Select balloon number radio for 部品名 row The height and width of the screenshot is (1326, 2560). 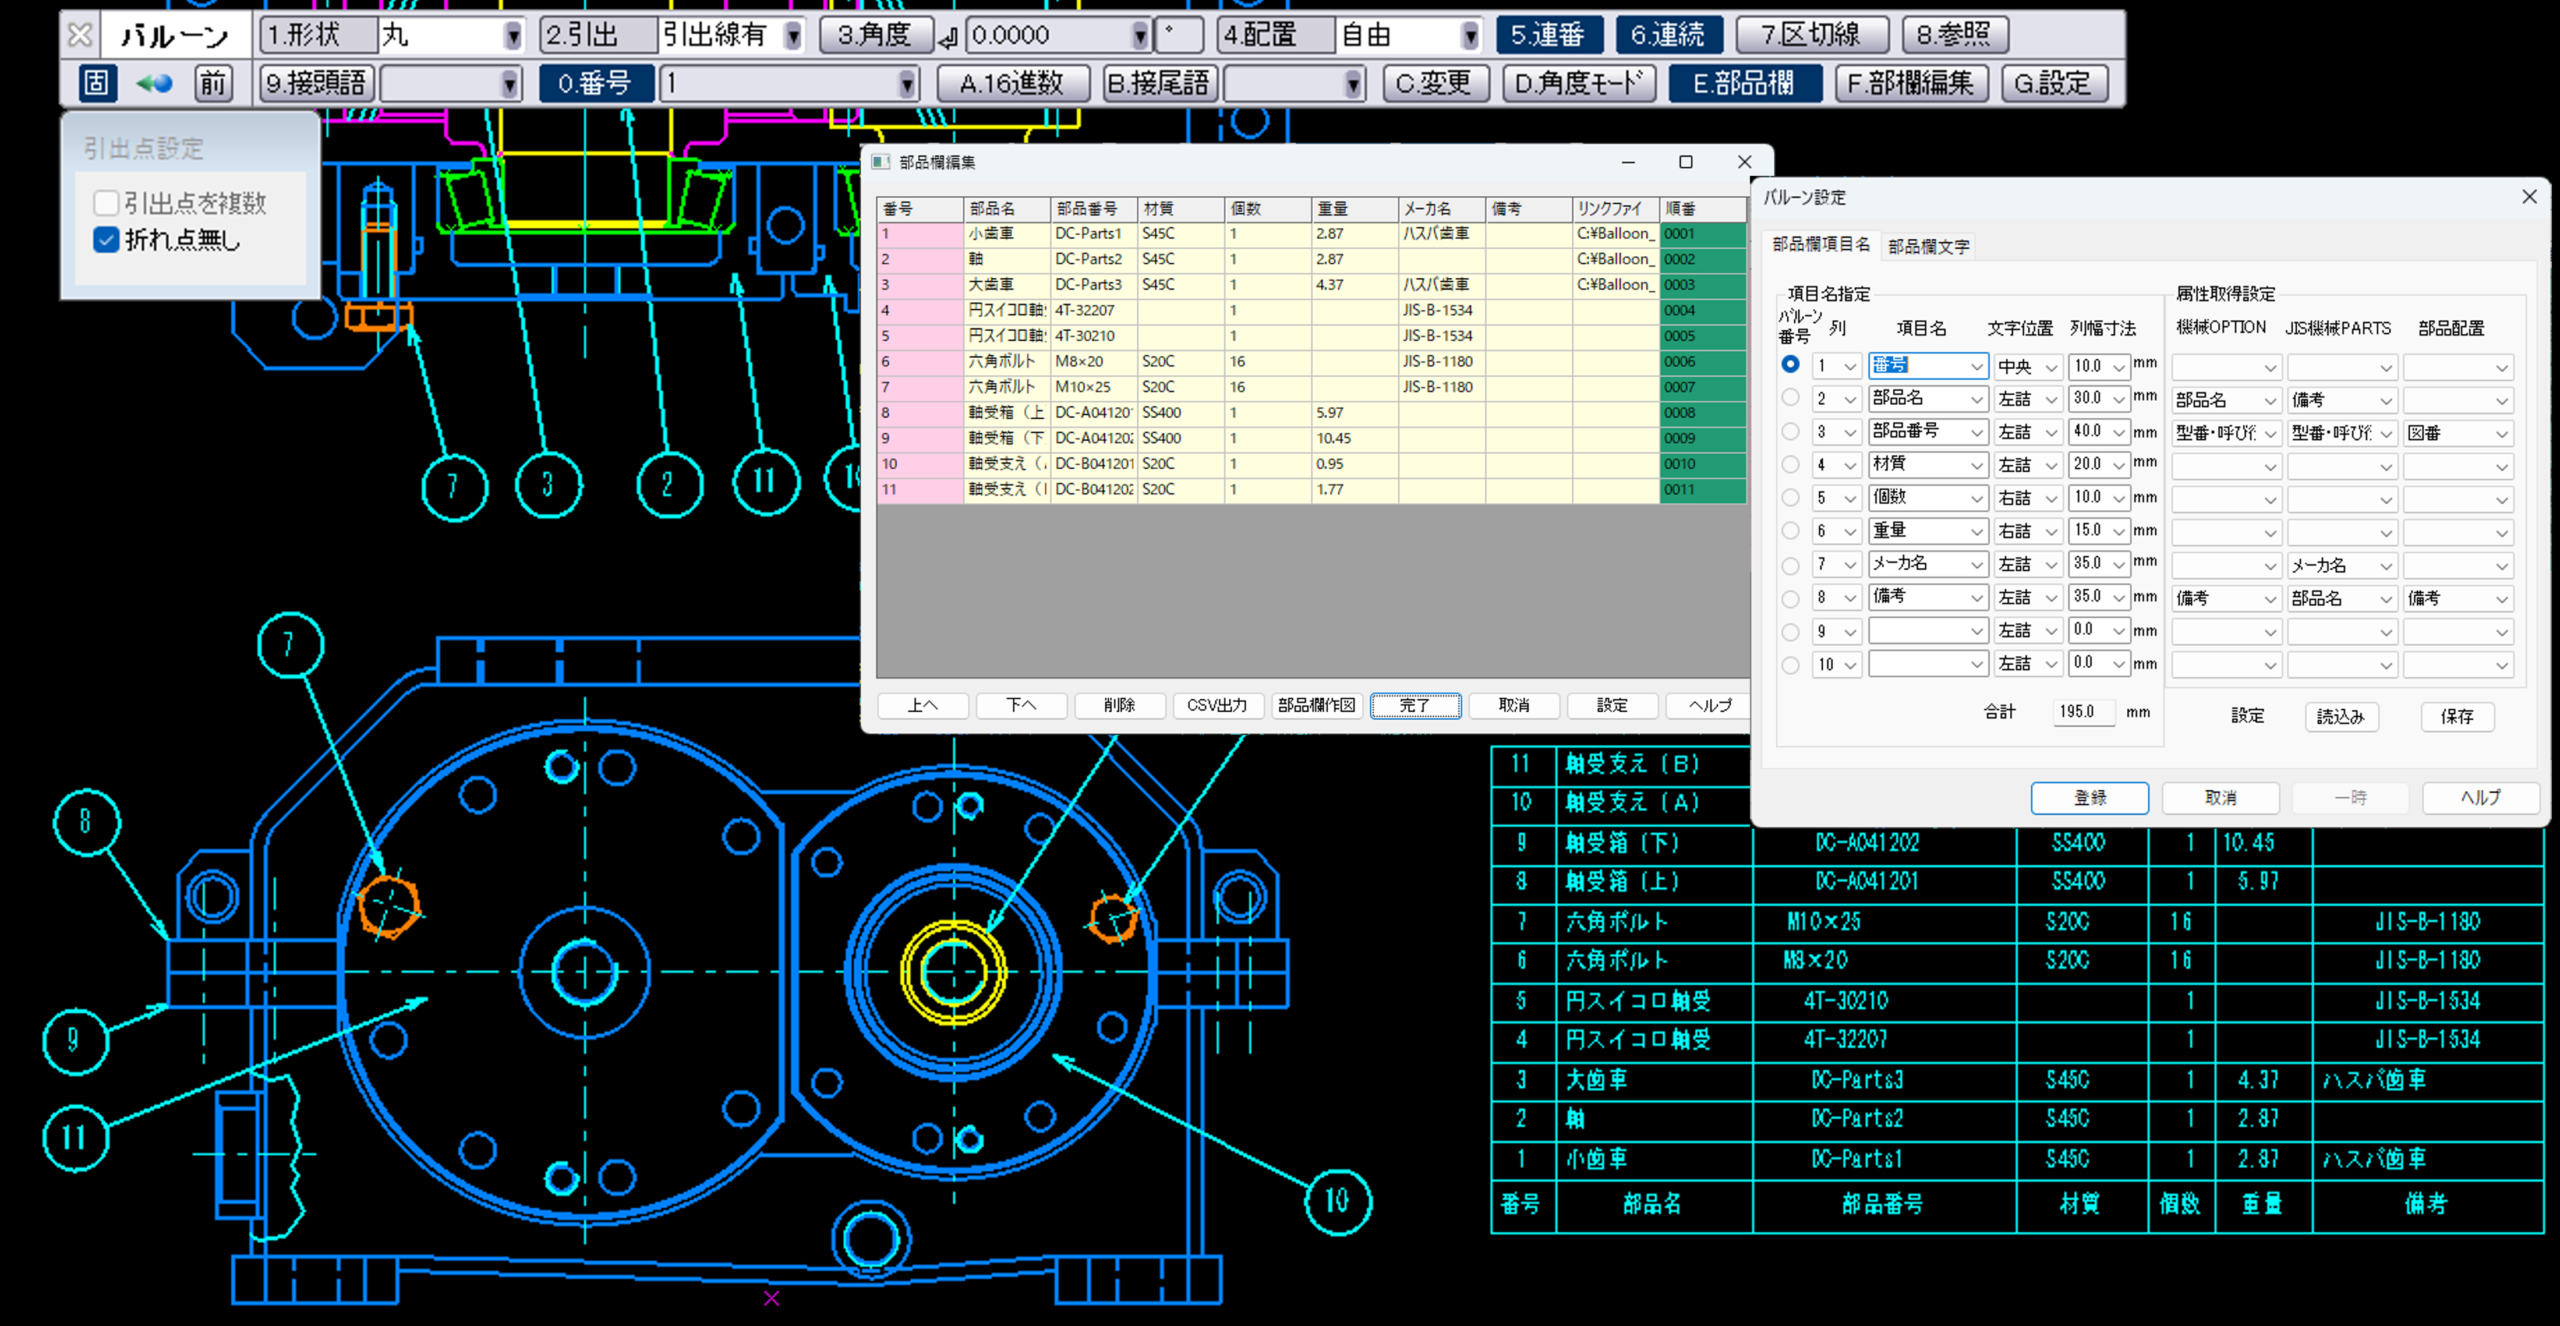point(1790,398)
